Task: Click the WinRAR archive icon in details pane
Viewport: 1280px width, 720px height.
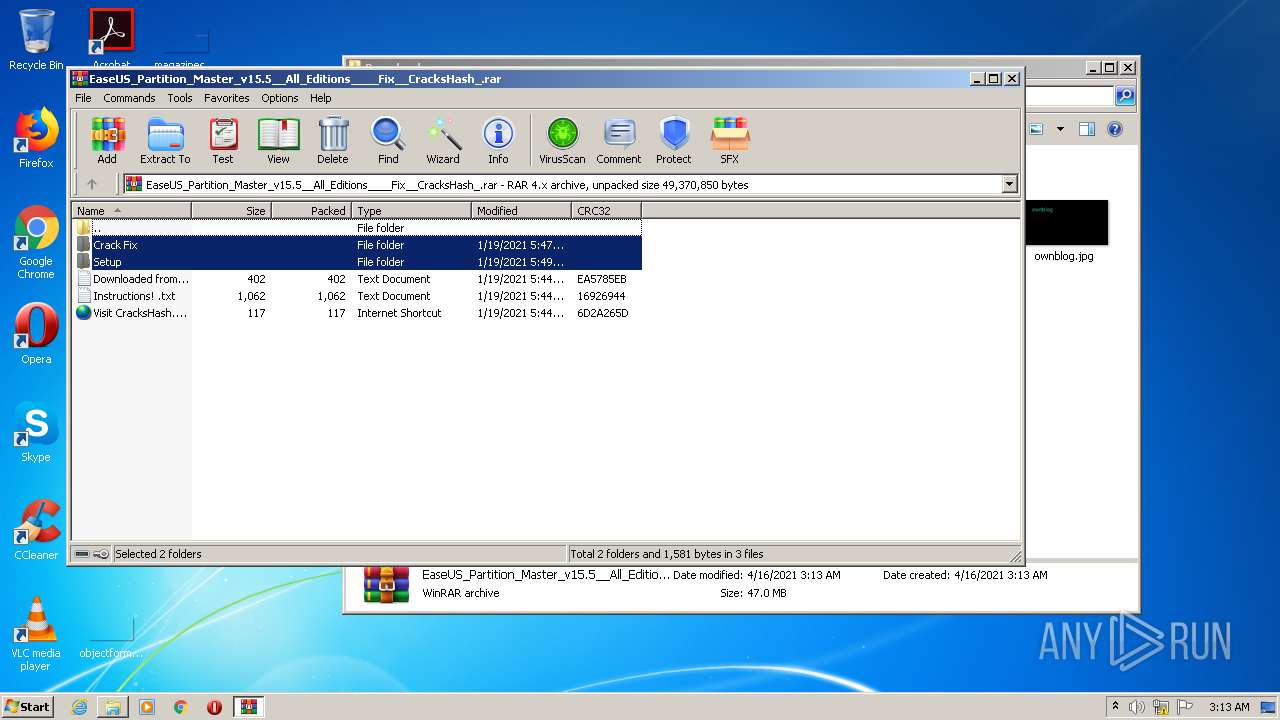Action: 387,585
